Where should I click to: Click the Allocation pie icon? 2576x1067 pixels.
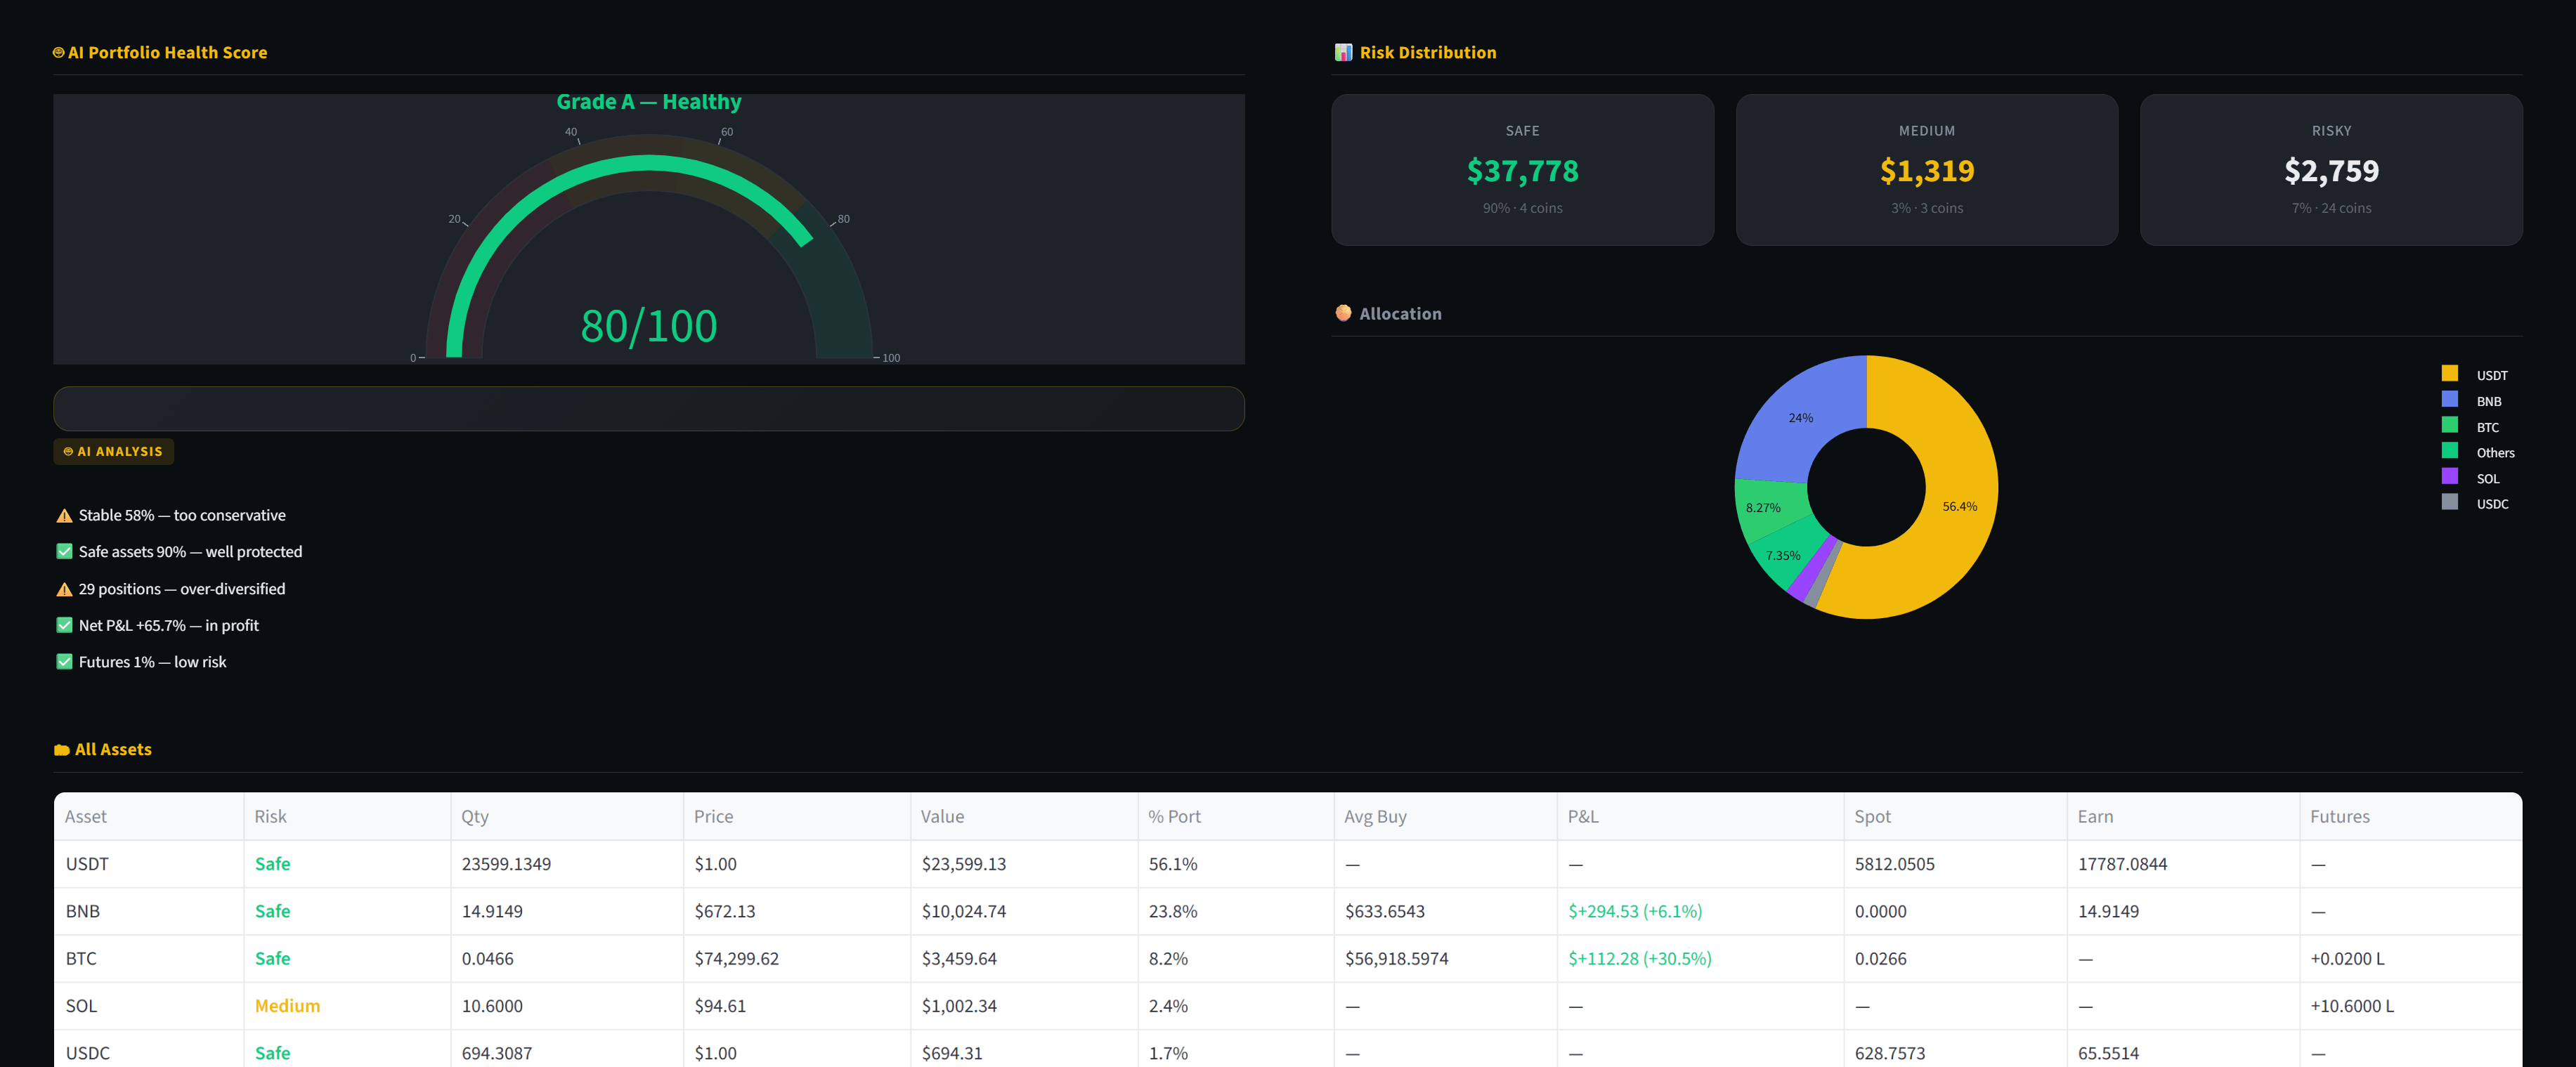[1343, 313]
